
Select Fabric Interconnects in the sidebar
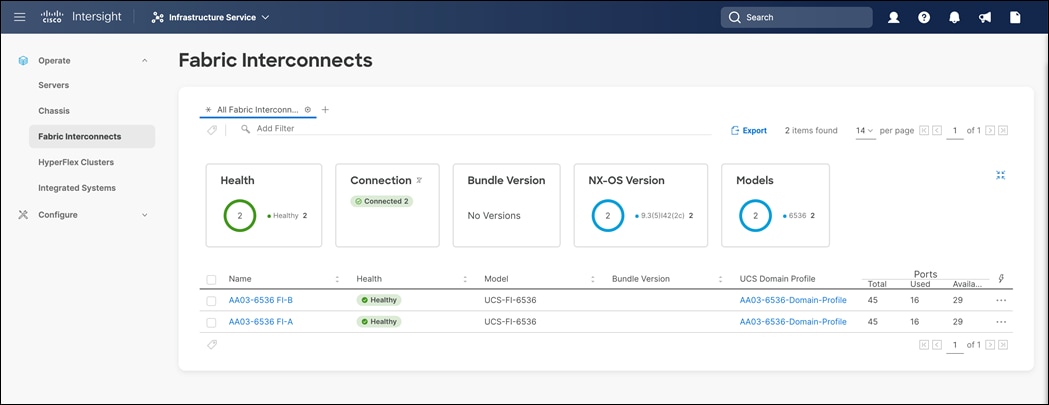92,137
